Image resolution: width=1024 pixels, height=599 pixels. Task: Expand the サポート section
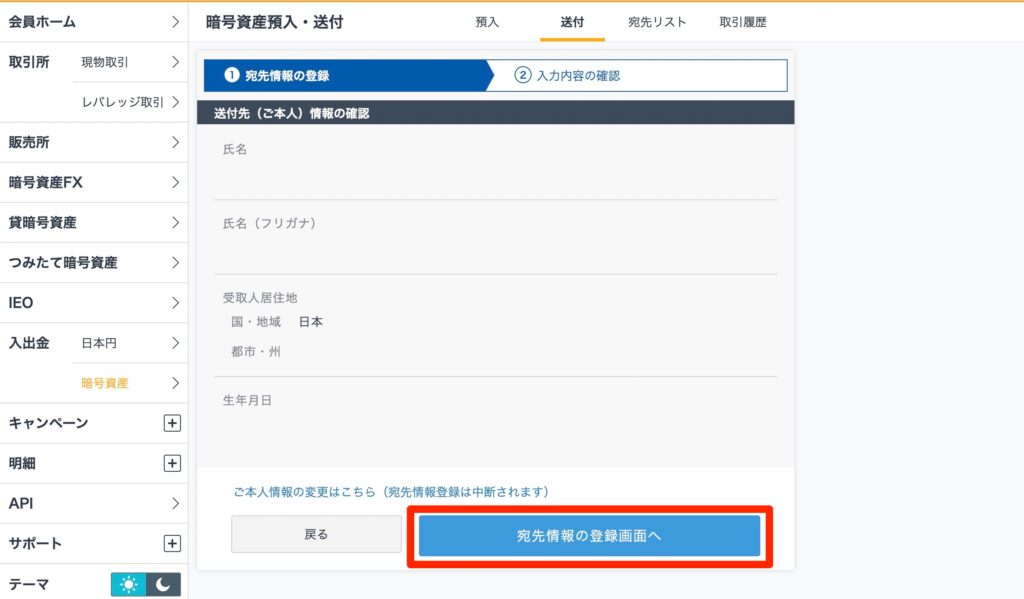point(171,543)
